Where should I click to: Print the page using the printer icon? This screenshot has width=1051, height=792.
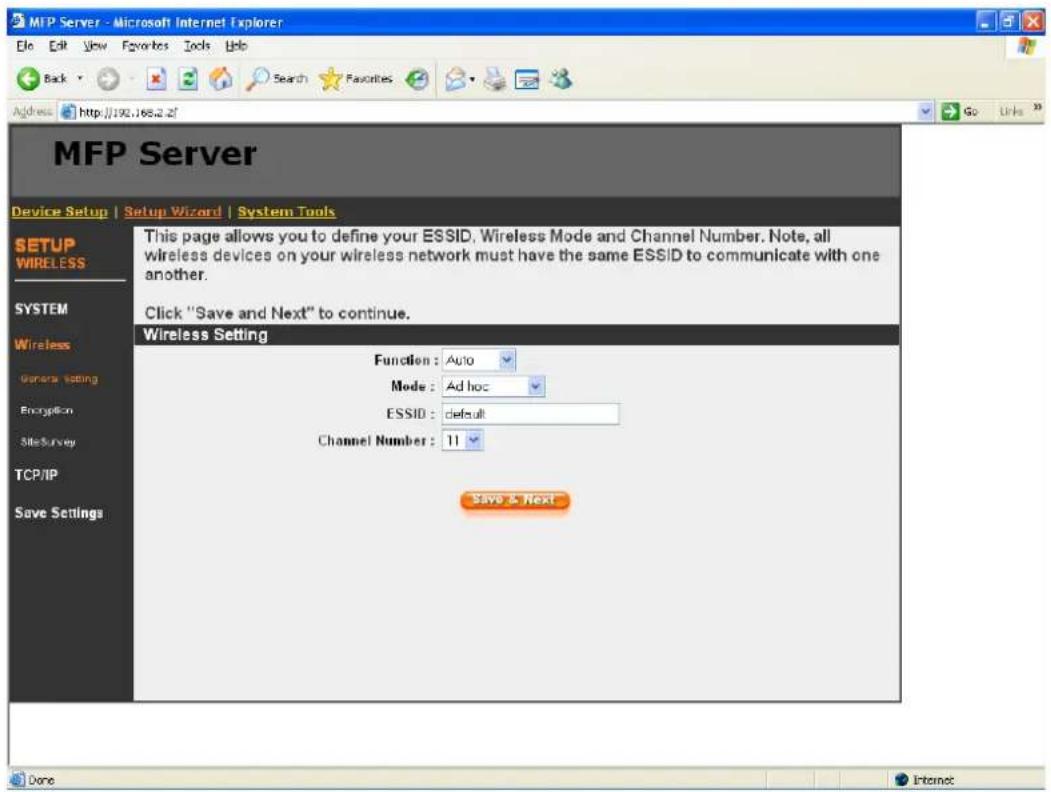(495, 79)
